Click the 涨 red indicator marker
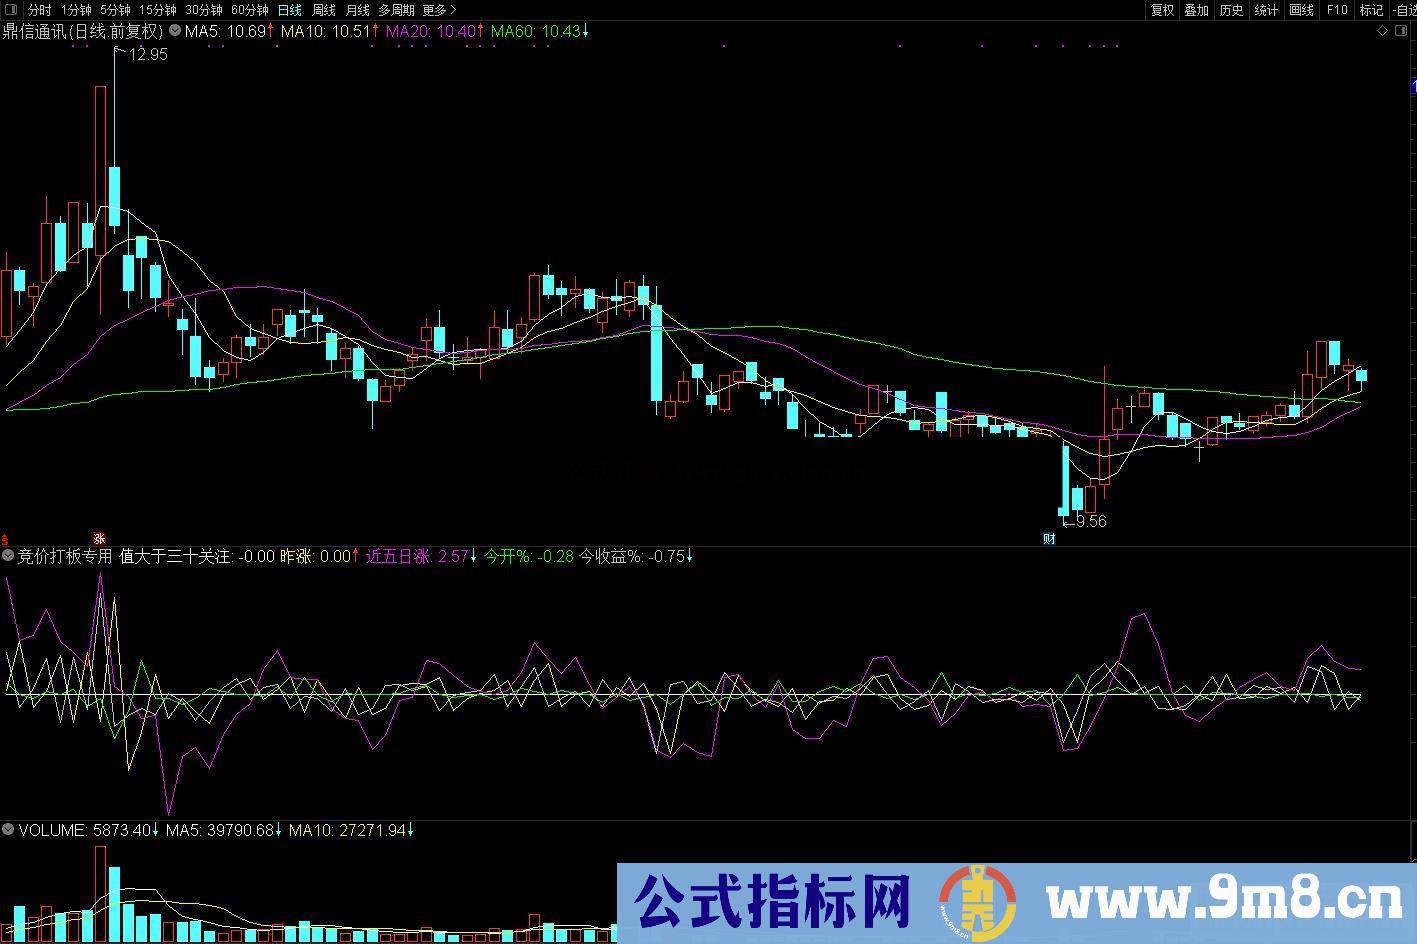 coord(99,538)
